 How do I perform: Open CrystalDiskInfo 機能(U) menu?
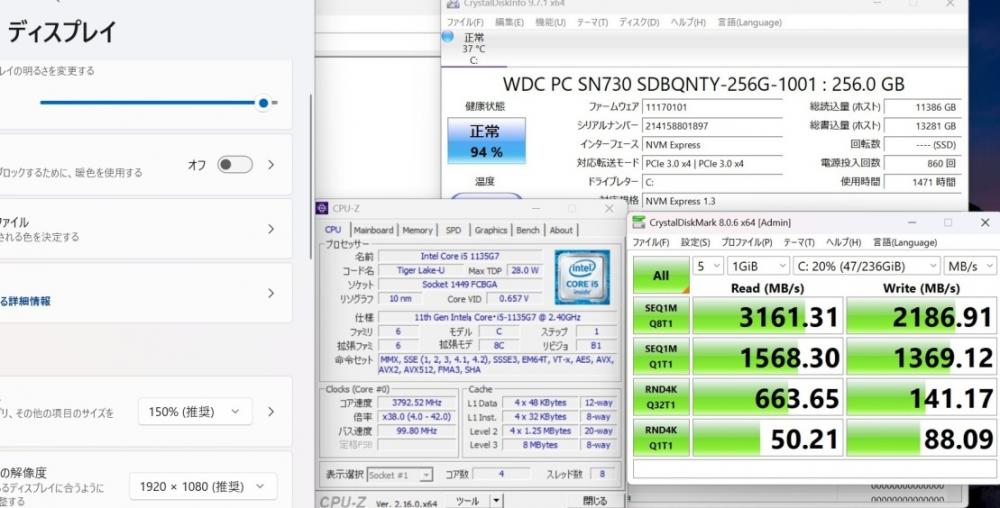coord(550,22)
